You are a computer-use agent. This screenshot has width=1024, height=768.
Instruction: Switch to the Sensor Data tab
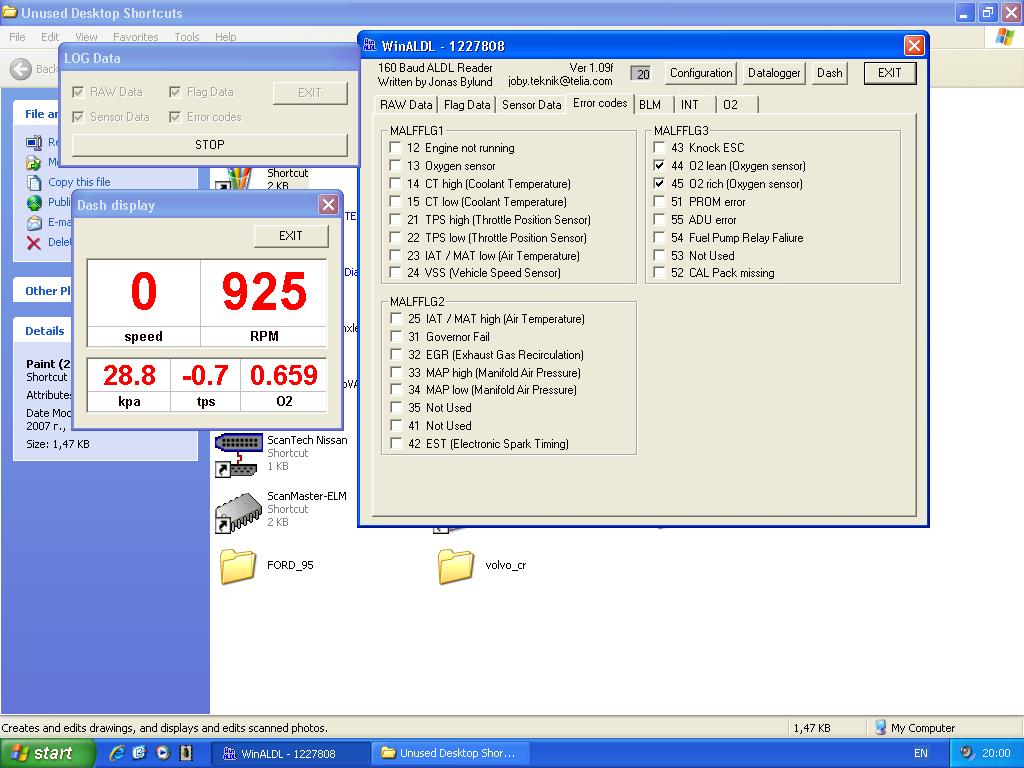pyautogui.click(x=532, y=104)
